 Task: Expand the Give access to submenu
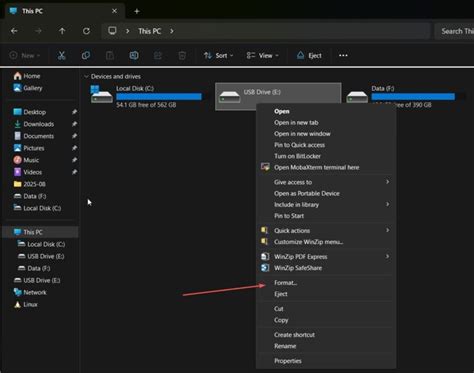click(388, 182)
